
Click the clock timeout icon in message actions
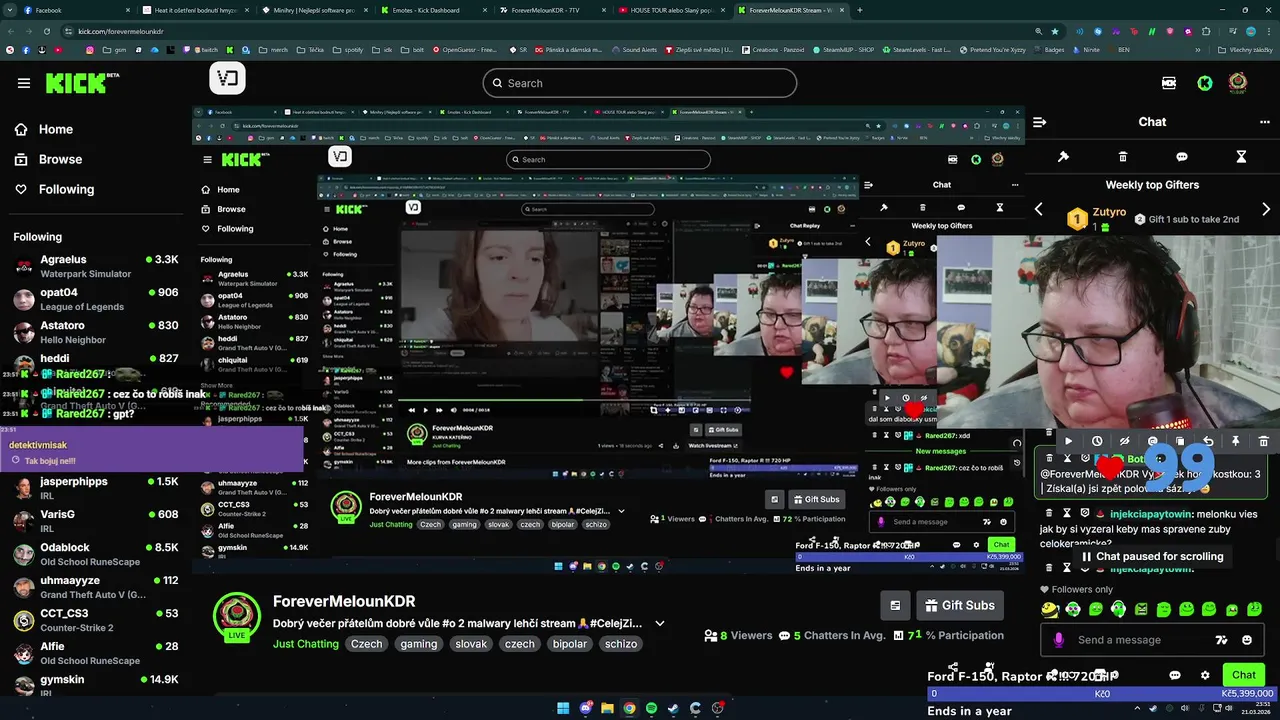[1097, 441]
